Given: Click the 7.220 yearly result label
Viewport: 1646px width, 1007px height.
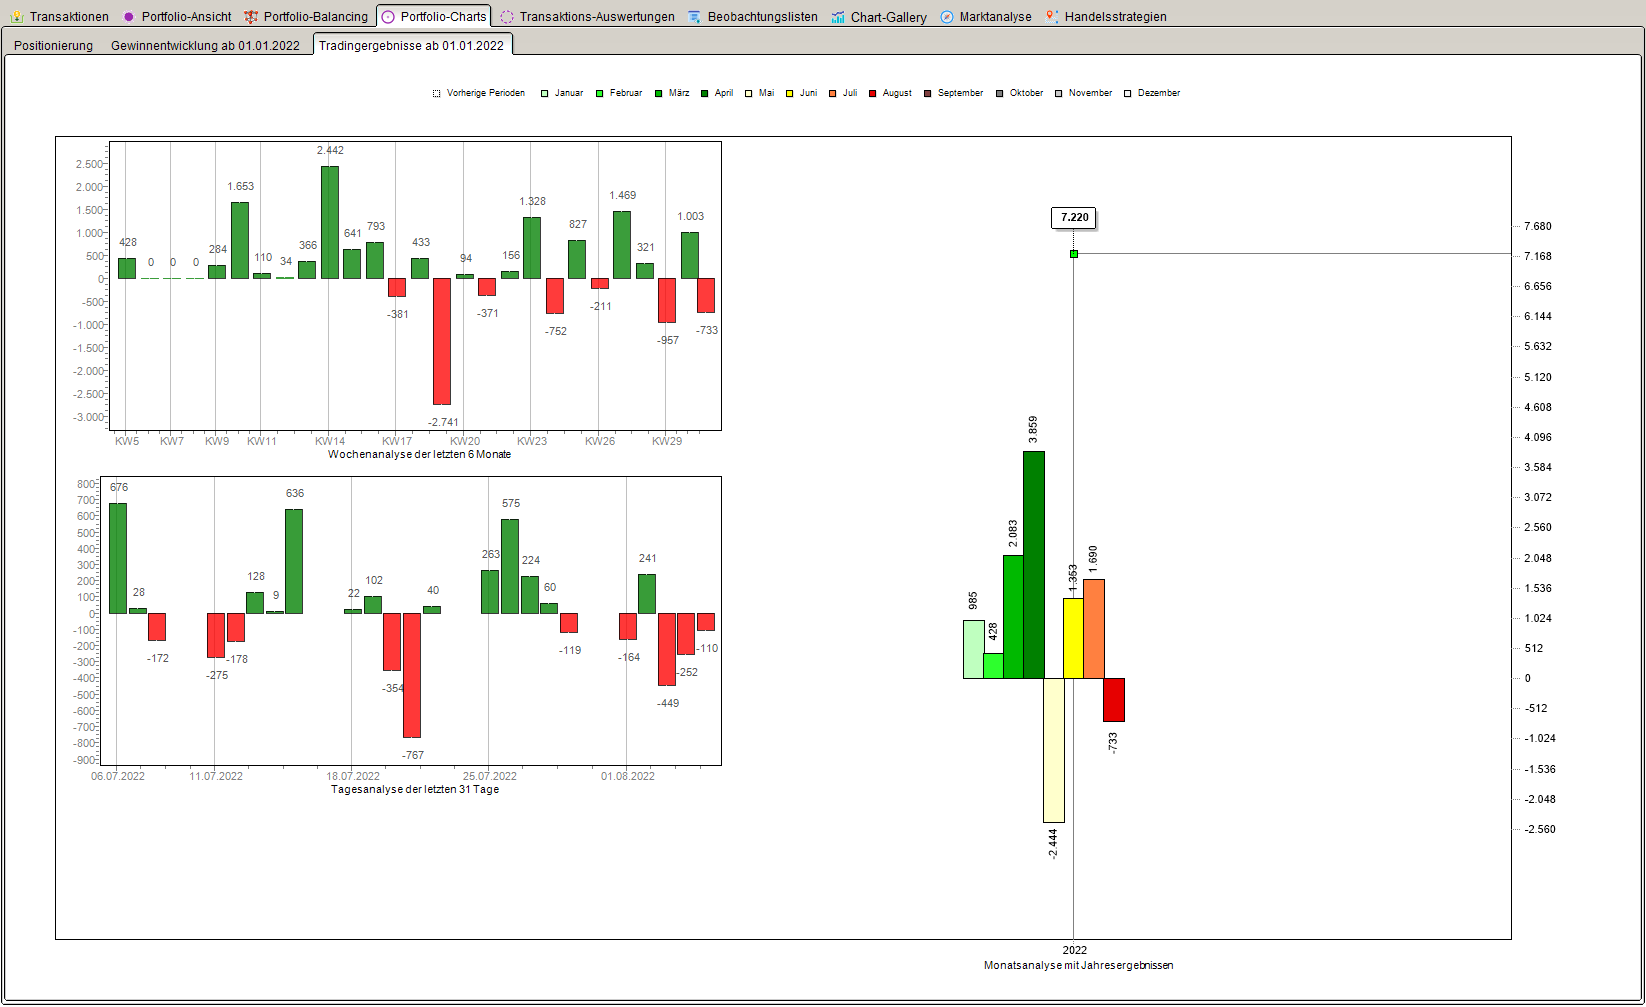Looking at the screenshot, I should (x=1075, y=218).
